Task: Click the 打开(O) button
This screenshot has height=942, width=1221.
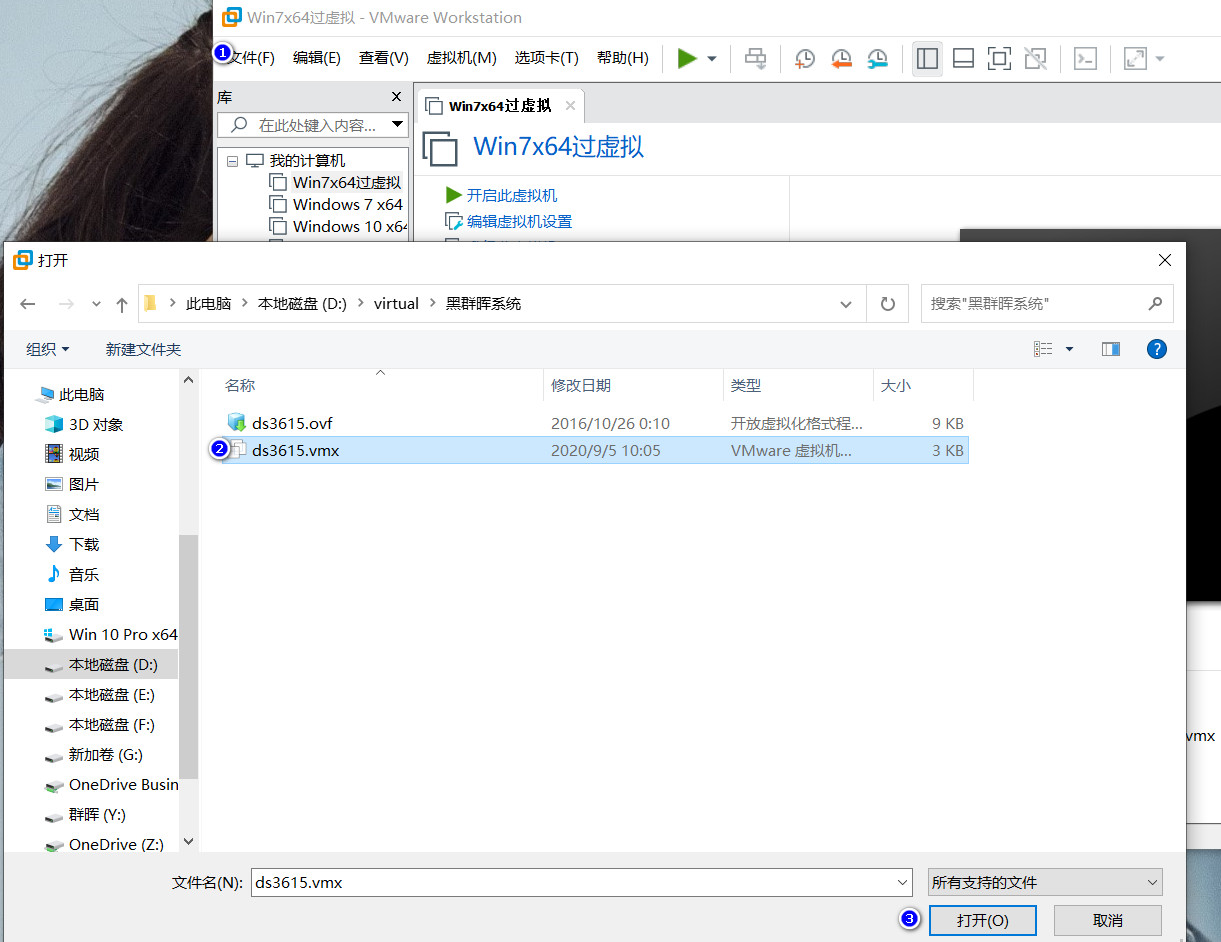Action: (982, 920)
